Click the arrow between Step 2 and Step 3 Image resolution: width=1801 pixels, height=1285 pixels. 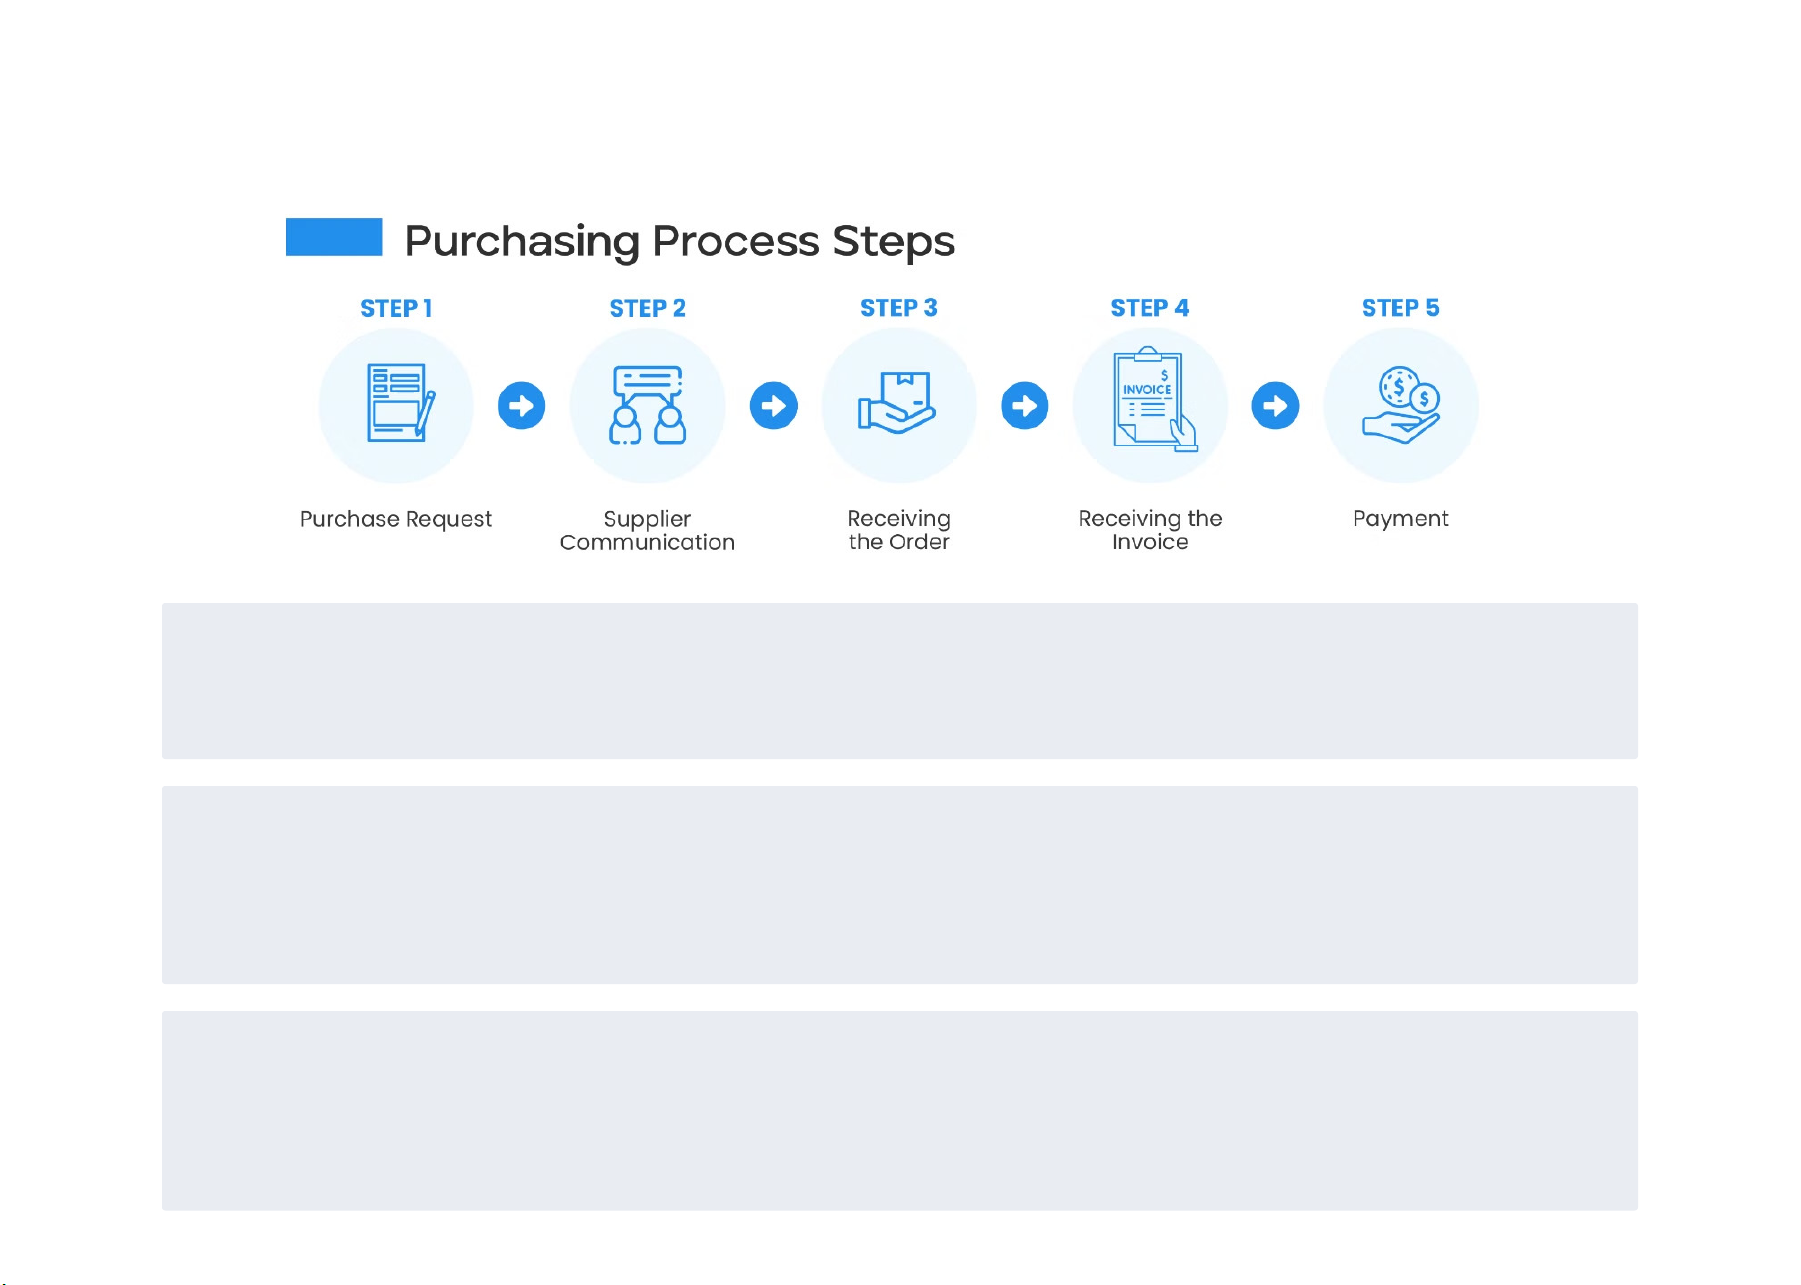click(x=774, y=406)
